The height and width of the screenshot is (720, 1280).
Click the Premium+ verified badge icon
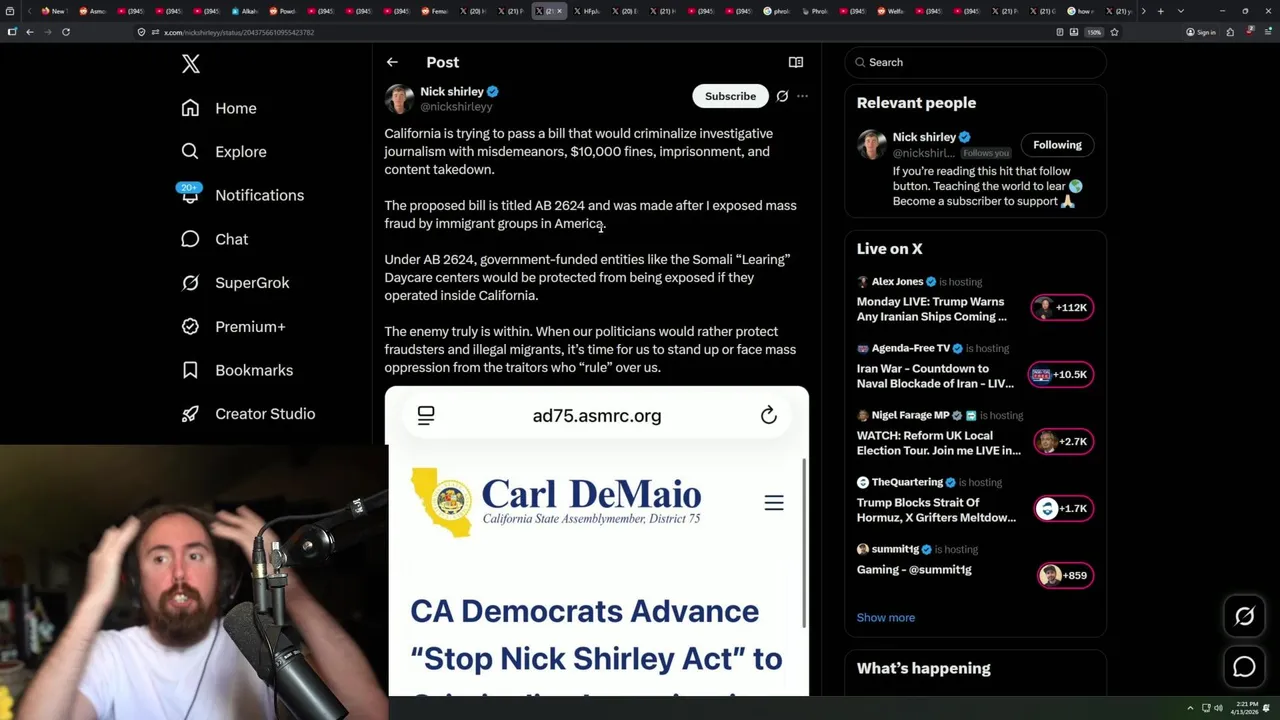click(190, 326)
